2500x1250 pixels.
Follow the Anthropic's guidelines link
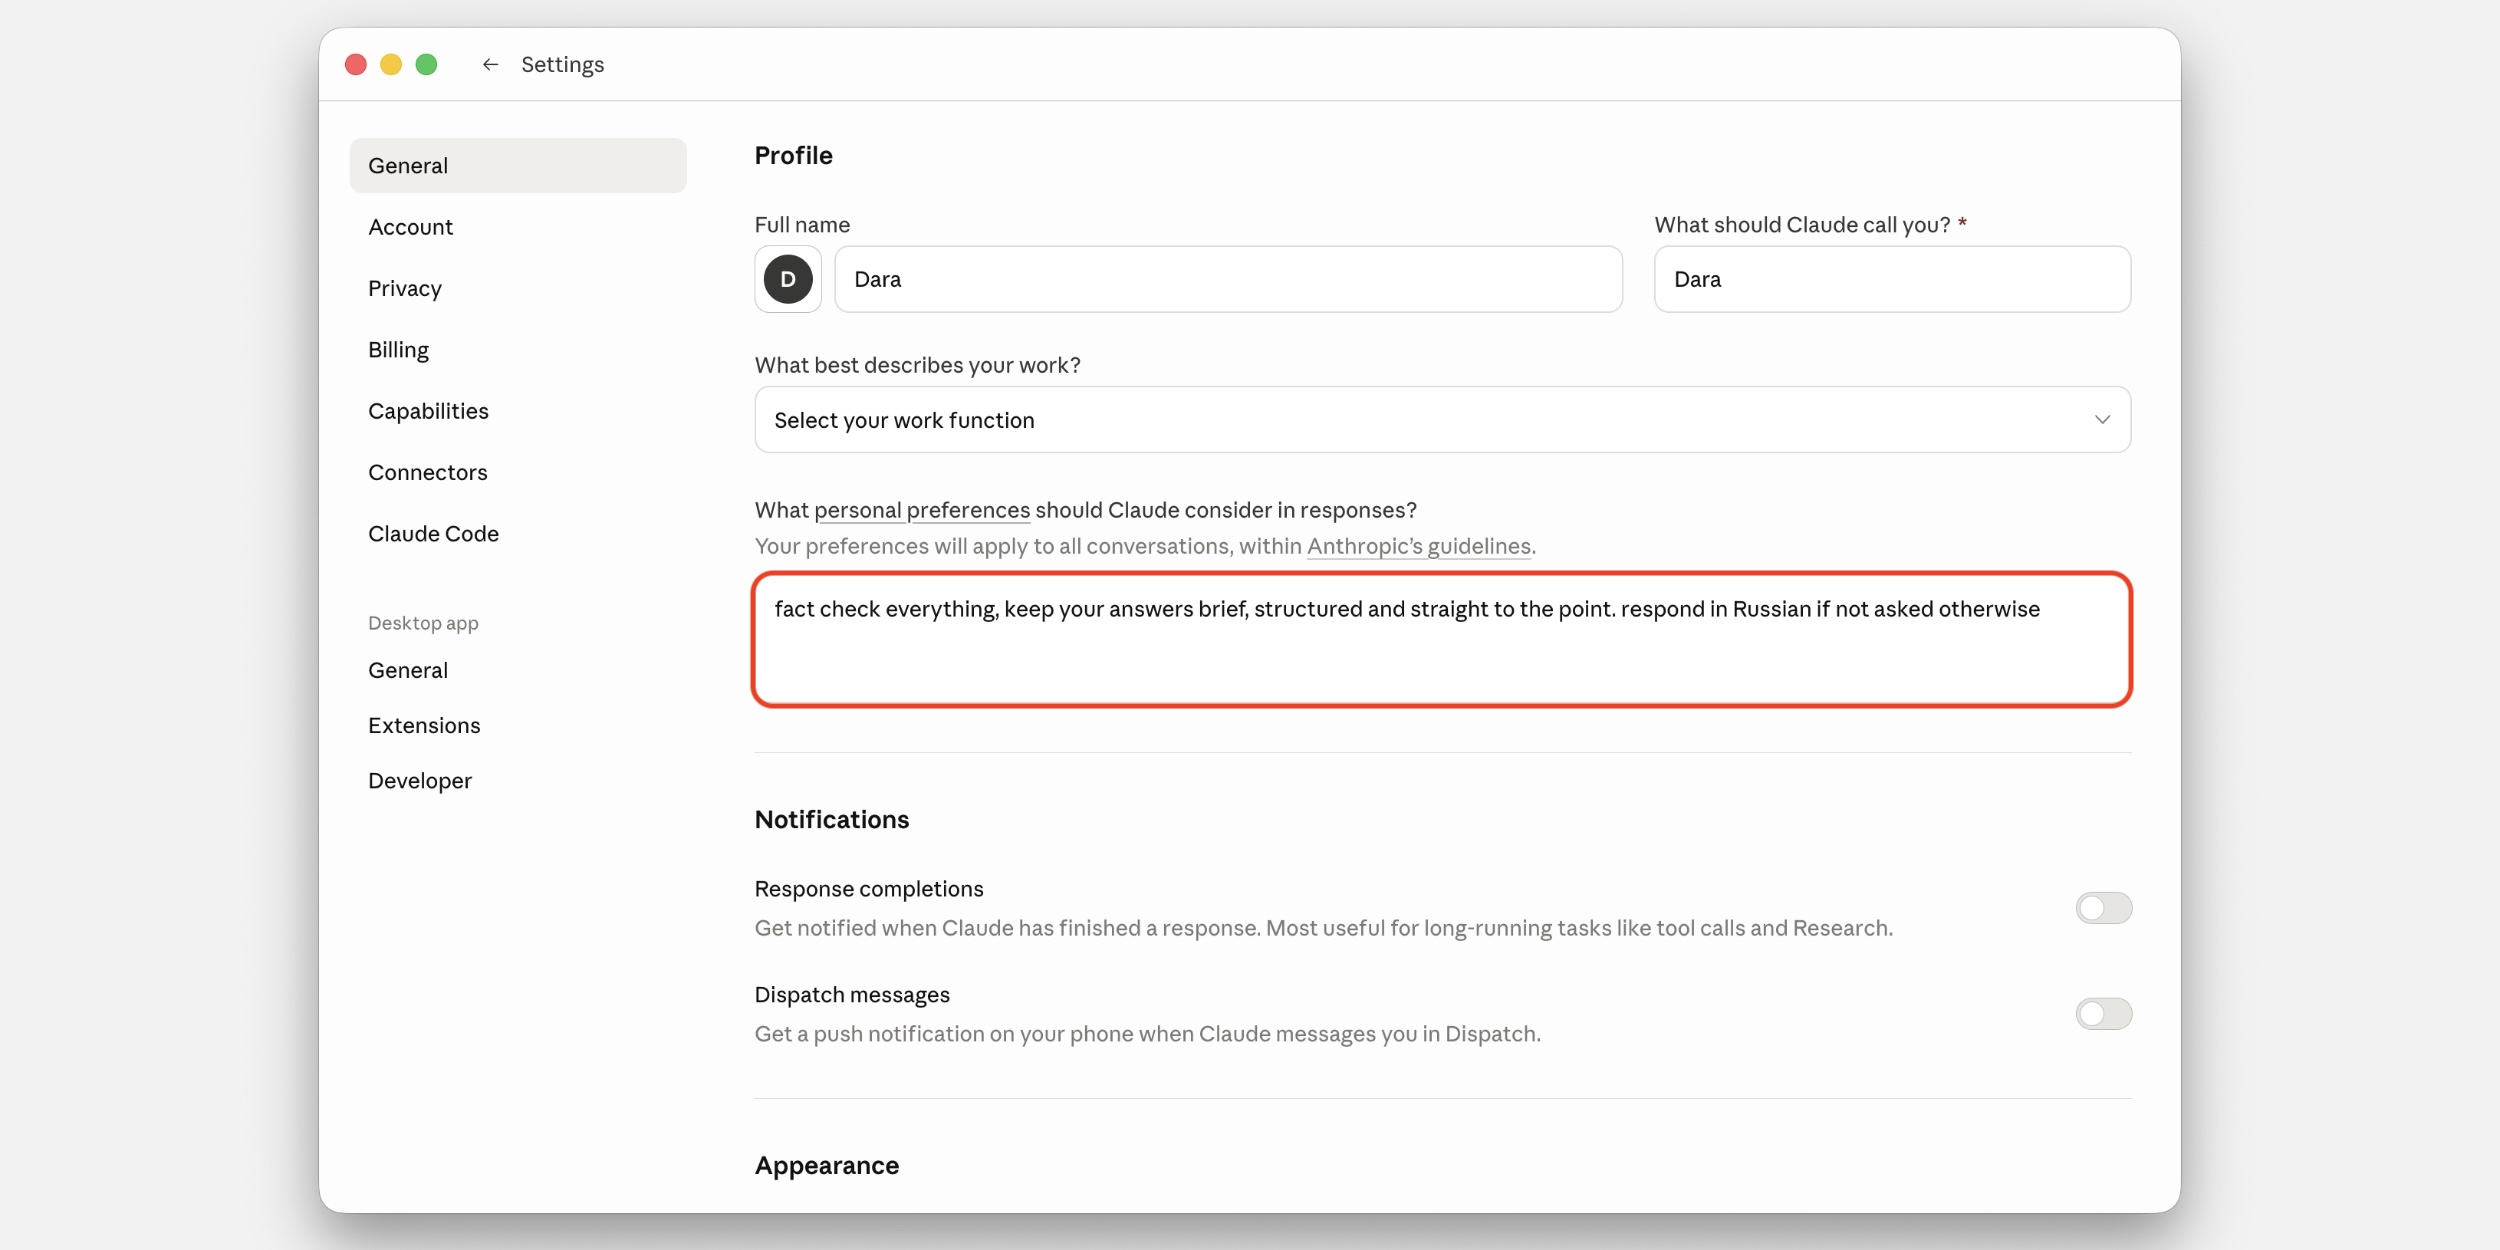(x=1419, y=546)
